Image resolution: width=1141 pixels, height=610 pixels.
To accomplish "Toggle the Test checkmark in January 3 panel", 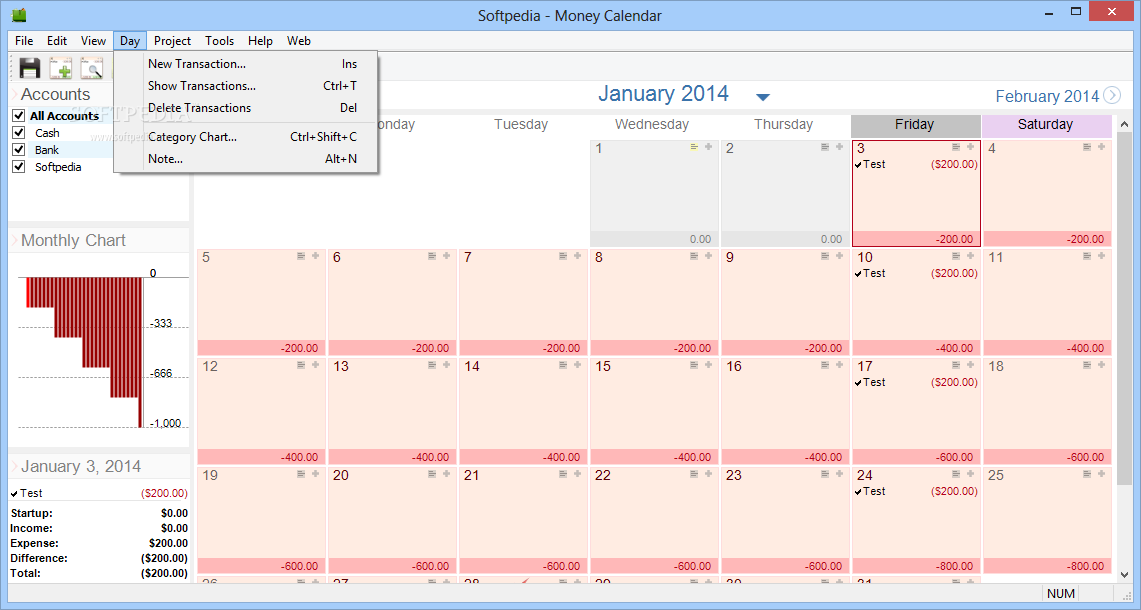I will point(15,494).
